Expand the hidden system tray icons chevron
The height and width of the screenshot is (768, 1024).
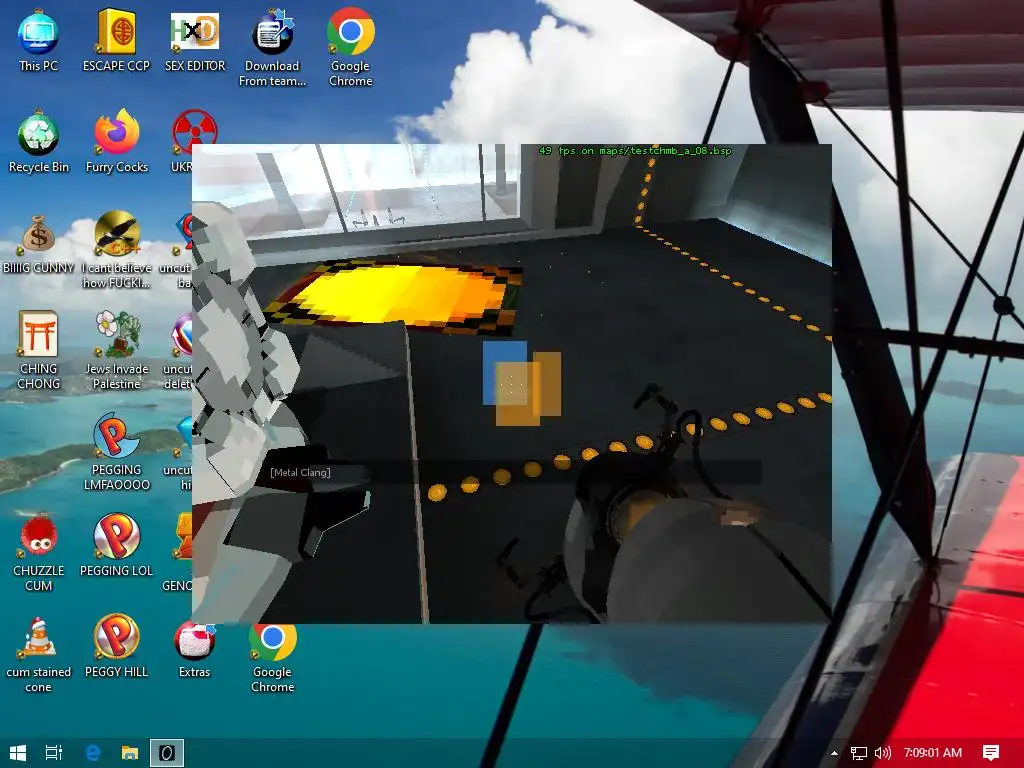click(x=834, y=753)
